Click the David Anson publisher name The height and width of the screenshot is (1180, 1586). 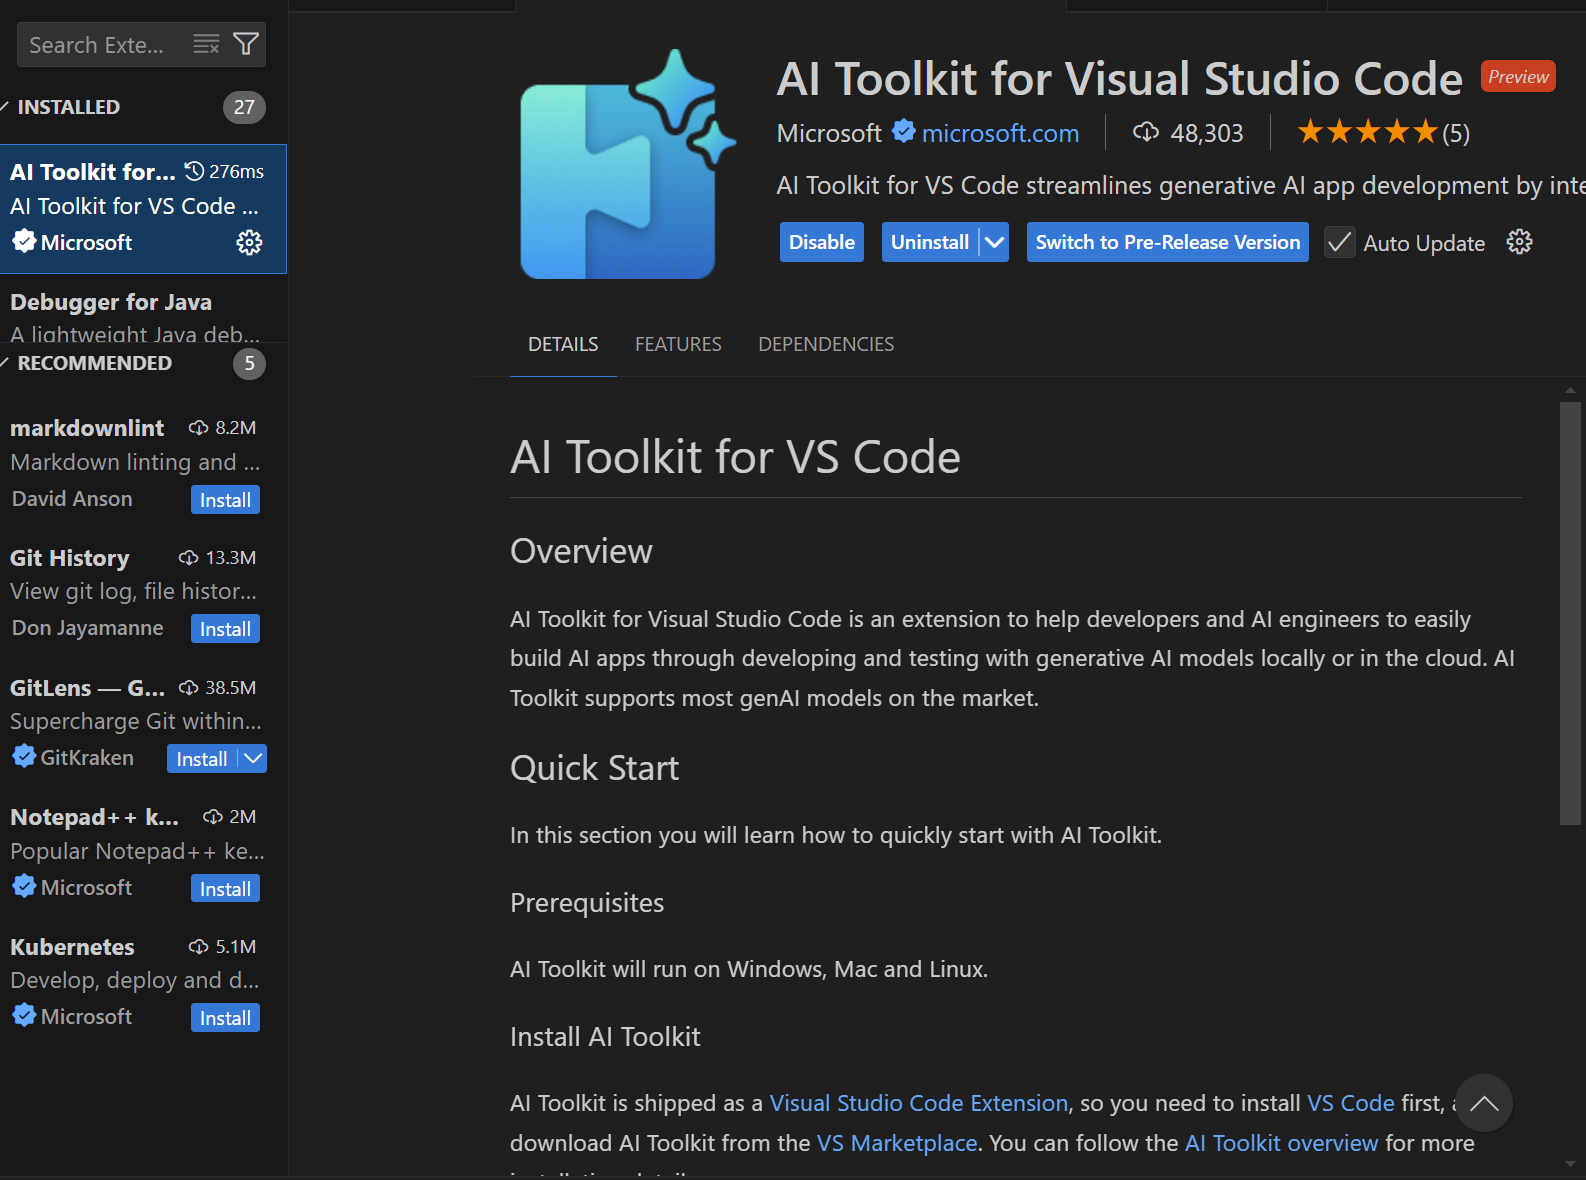pos(72,498)
